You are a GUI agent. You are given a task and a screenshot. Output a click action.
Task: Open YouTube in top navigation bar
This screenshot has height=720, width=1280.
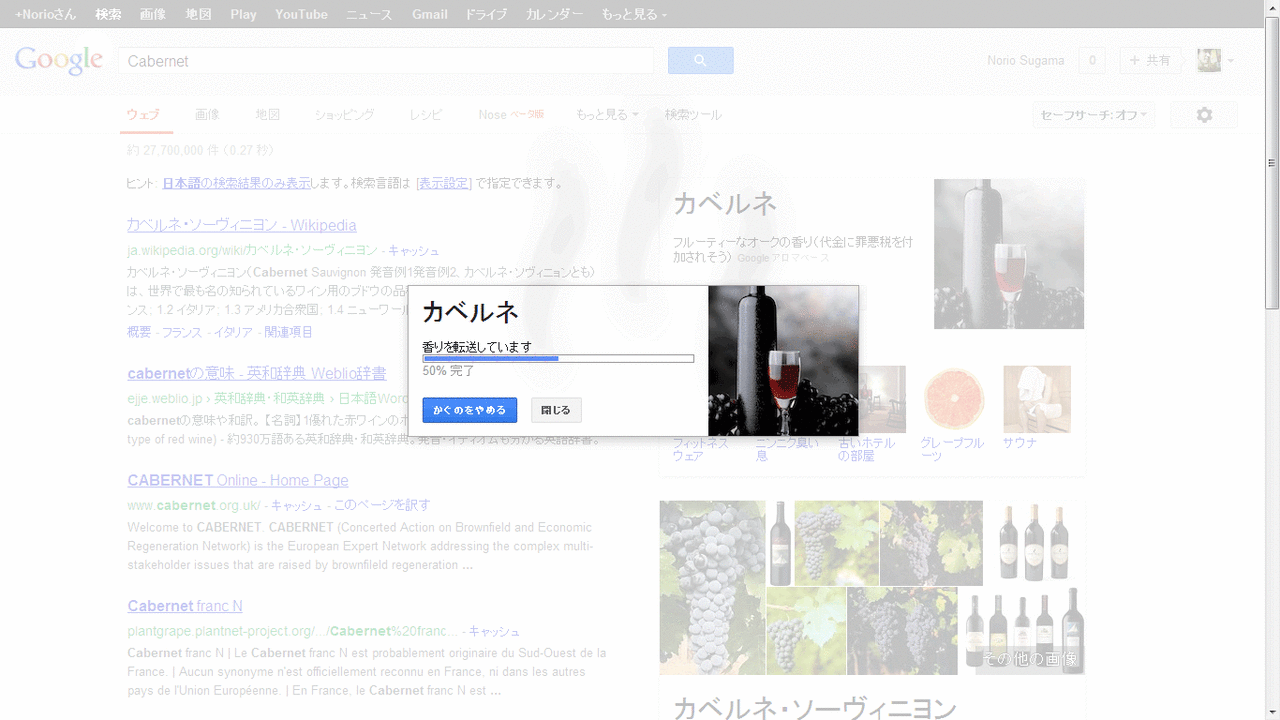tap(301, 14)
